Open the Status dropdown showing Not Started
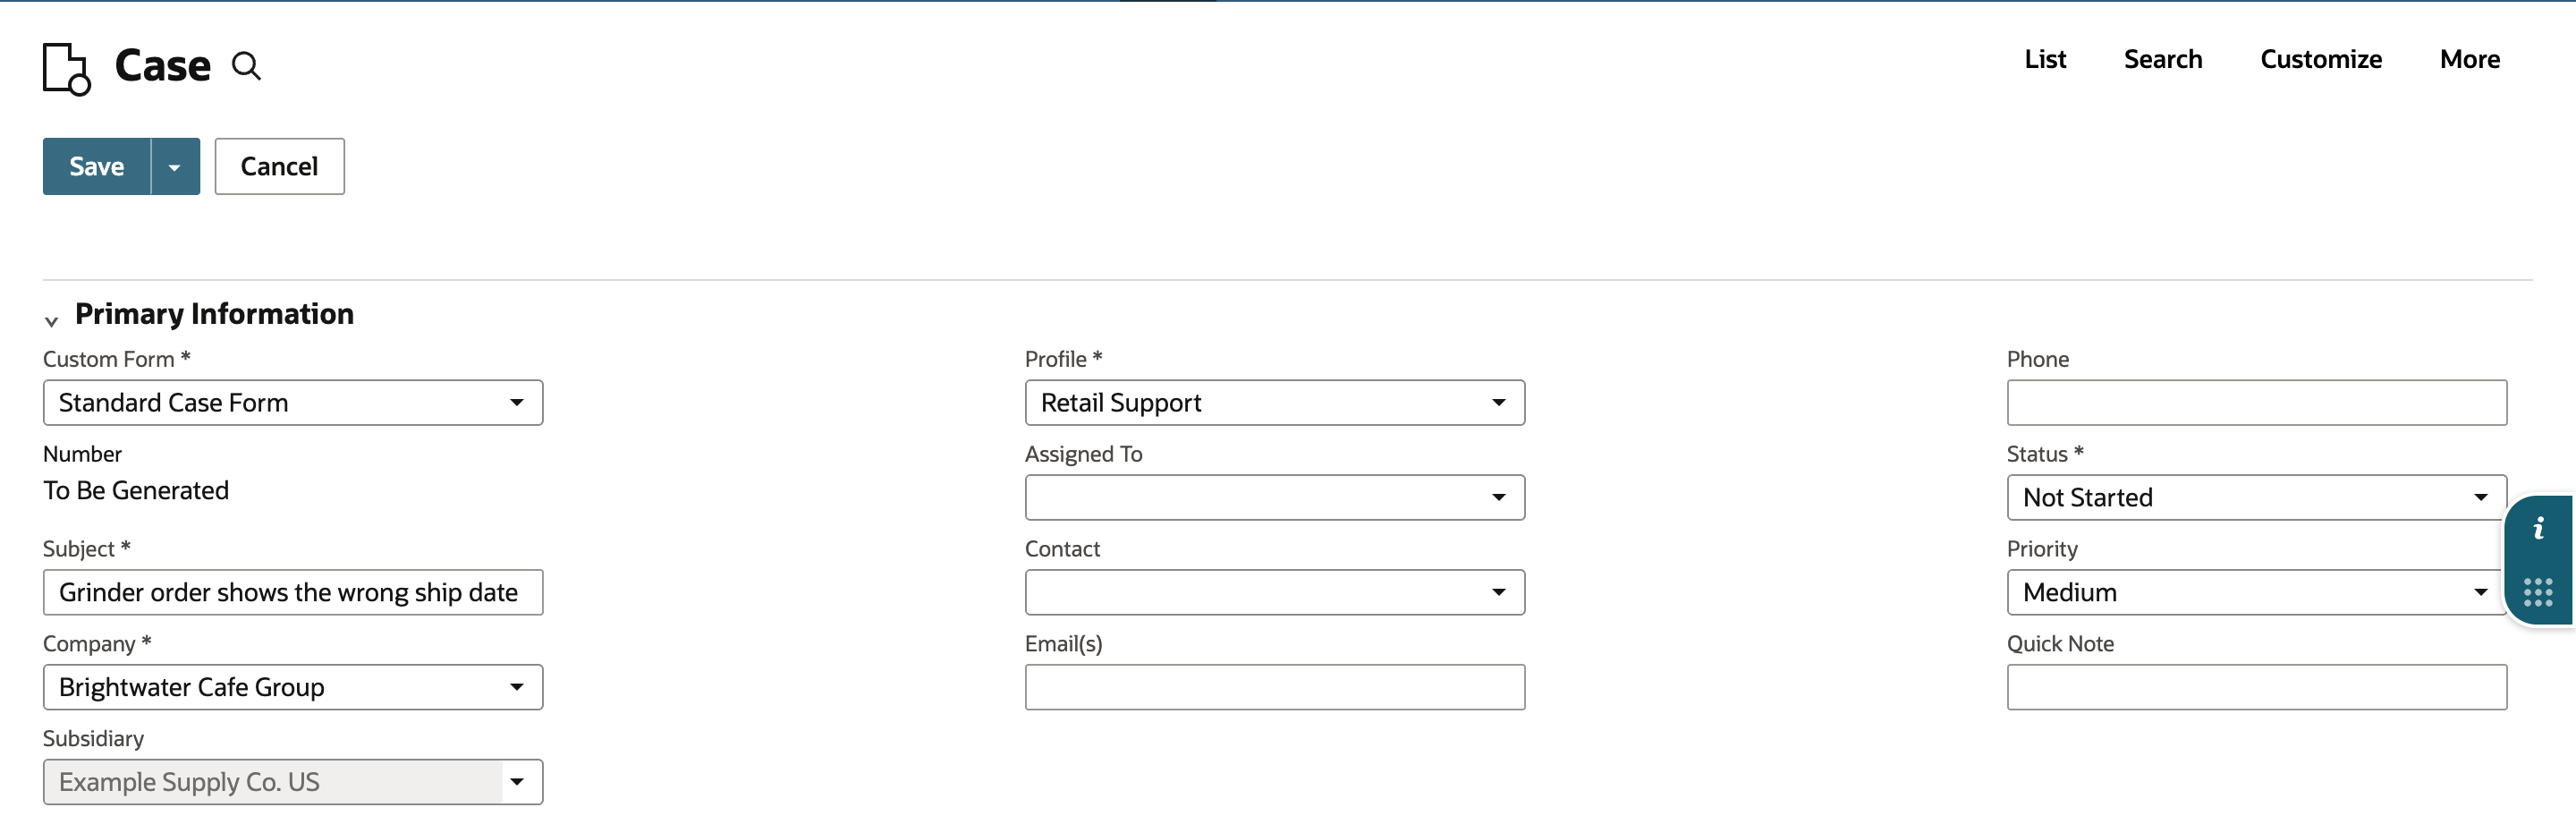 [2256, 497]
